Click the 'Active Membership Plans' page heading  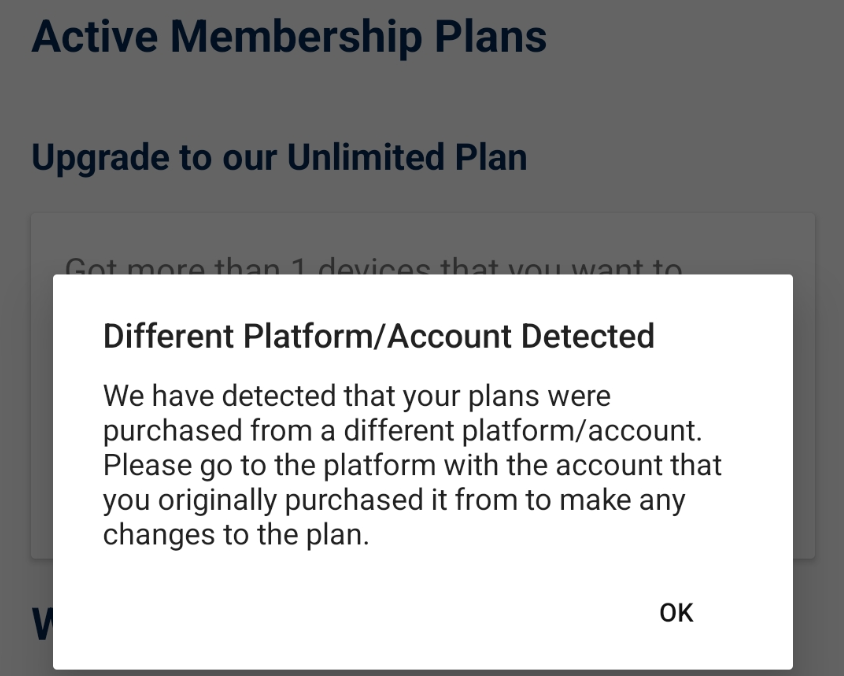pos(289,37)
